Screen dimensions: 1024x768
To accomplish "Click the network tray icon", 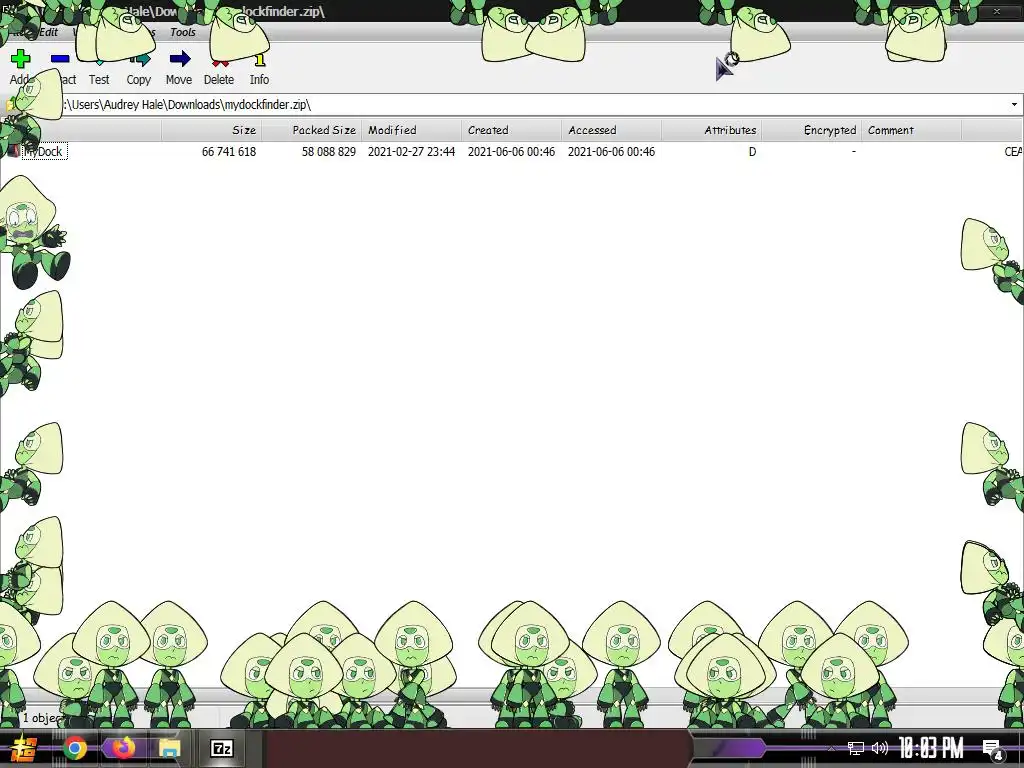I will click(x=856, y=748).
